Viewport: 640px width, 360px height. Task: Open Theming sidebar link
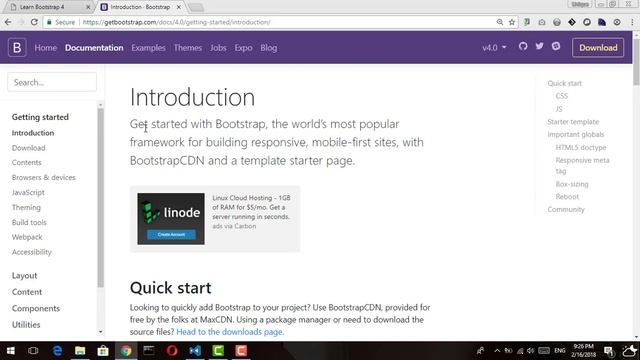26,207
